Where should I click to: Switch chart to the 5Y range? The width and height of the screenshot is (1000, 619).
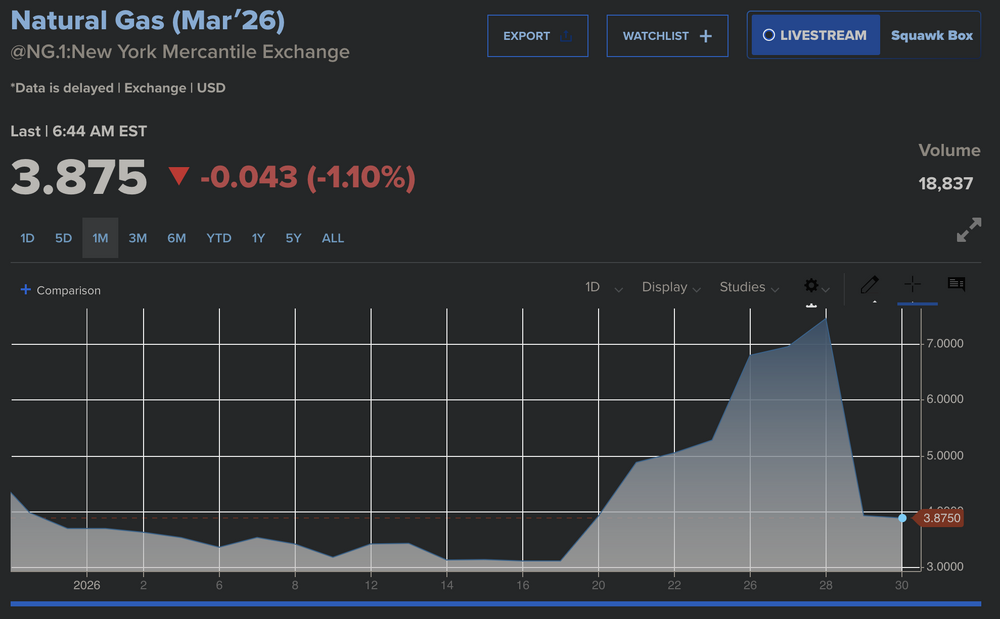point(293,238)
